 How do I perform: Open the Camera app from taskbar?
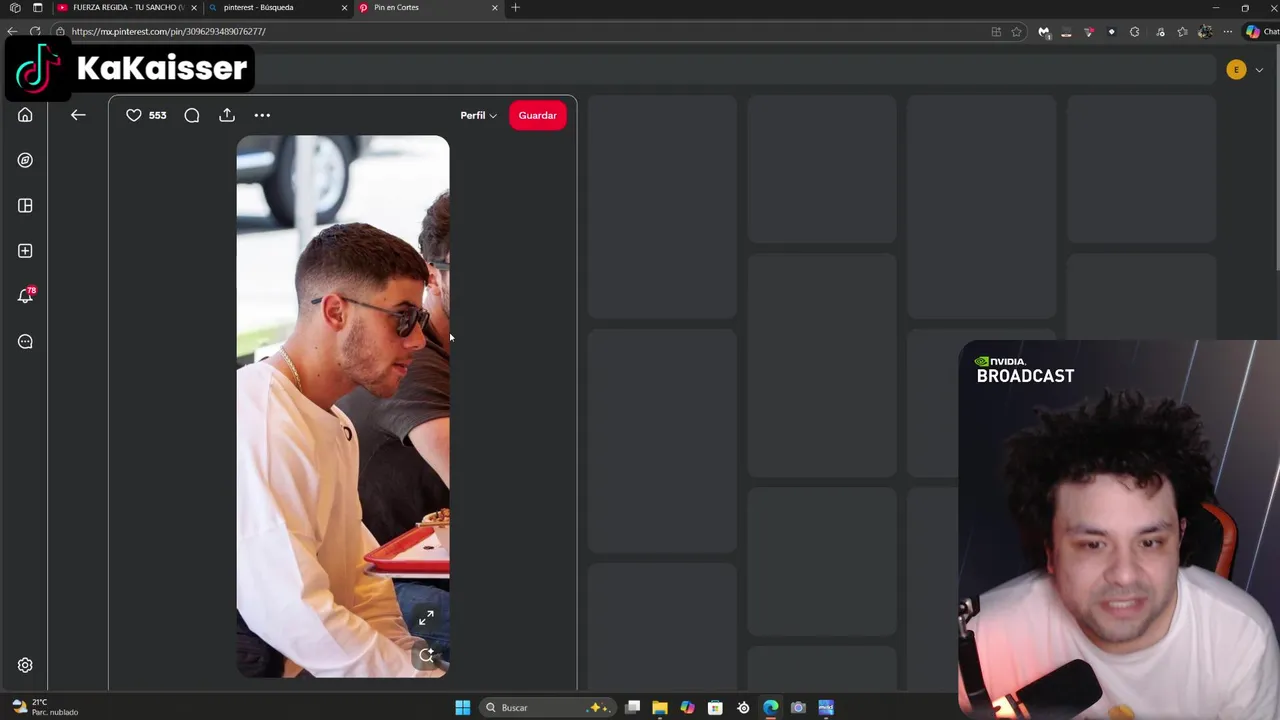[x=798, y=707]
